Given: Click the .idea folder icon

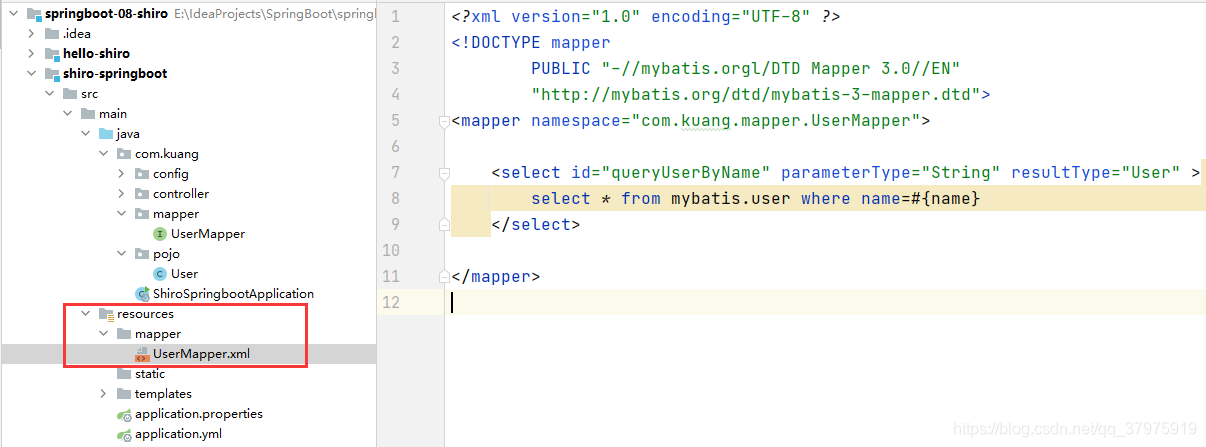Looking at the screenshot, I should [50, 34].
